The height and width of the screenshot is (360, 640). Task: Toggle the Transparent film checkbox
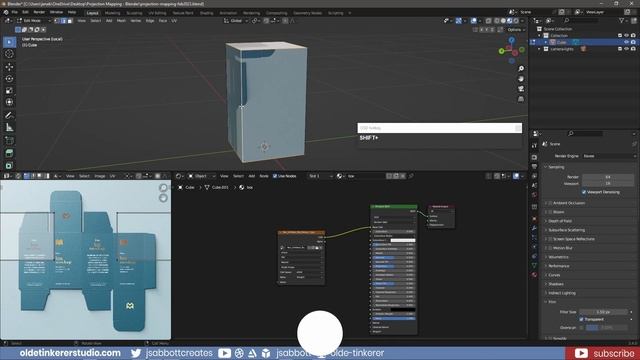pyautogui.click(x=581, y=319)
